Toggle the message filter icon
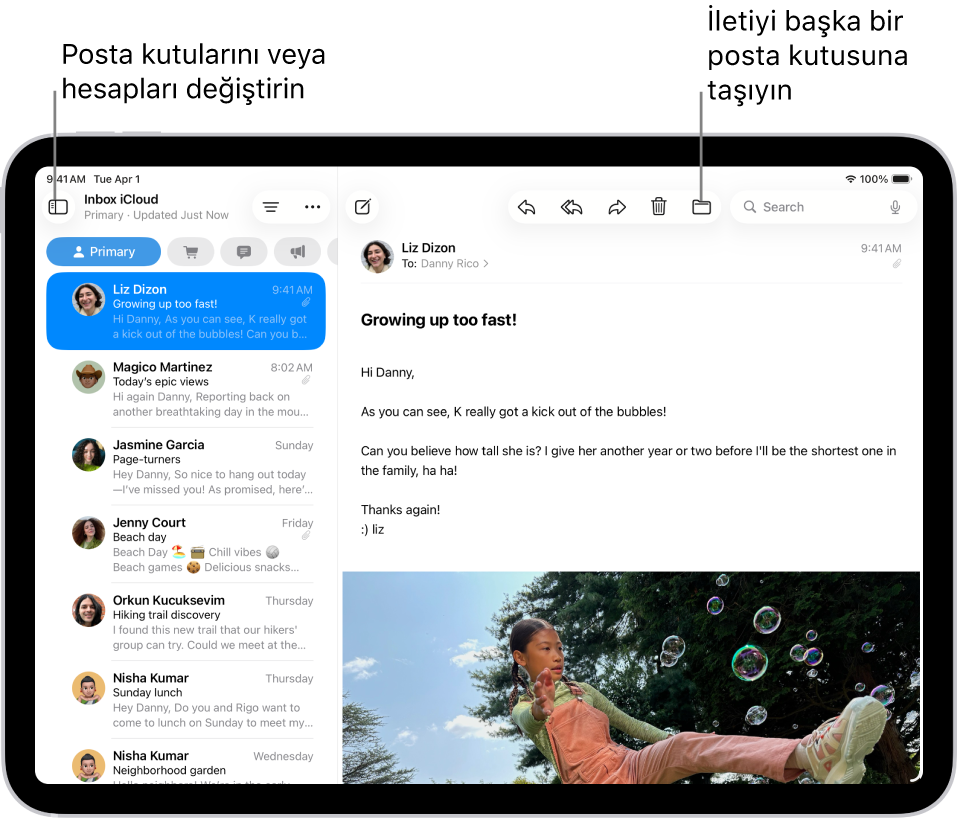Viewport: 960px width, 819px height. click(270, 207)
